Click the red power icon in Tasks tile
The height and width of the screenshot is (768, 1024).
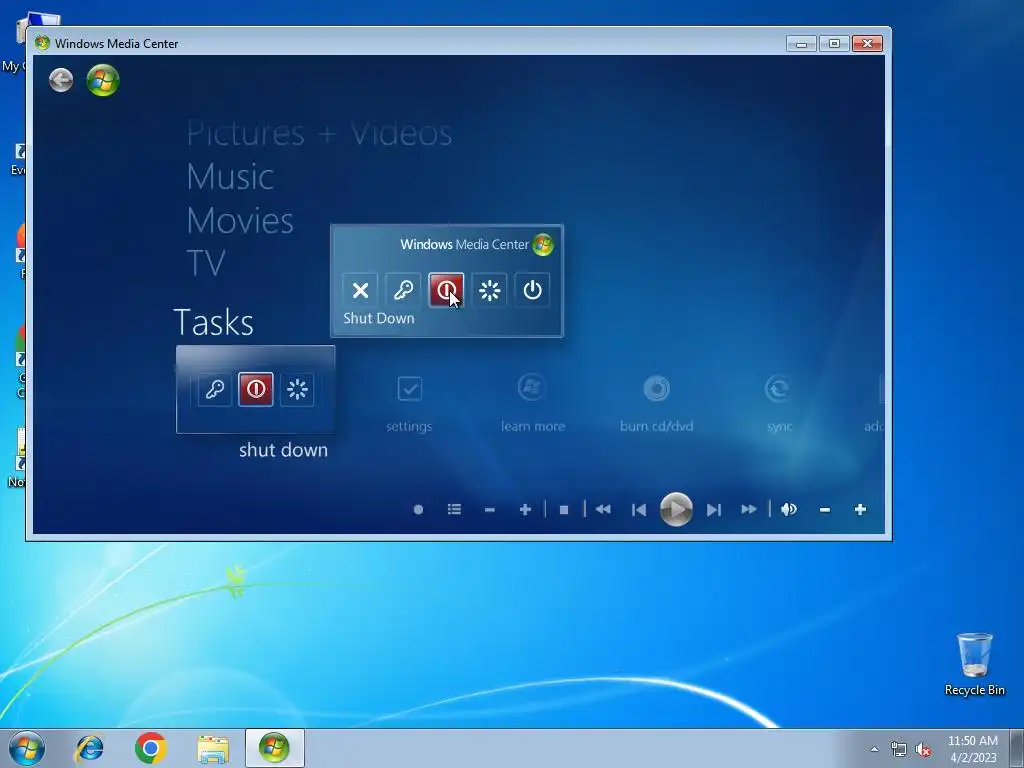point(256,389)
